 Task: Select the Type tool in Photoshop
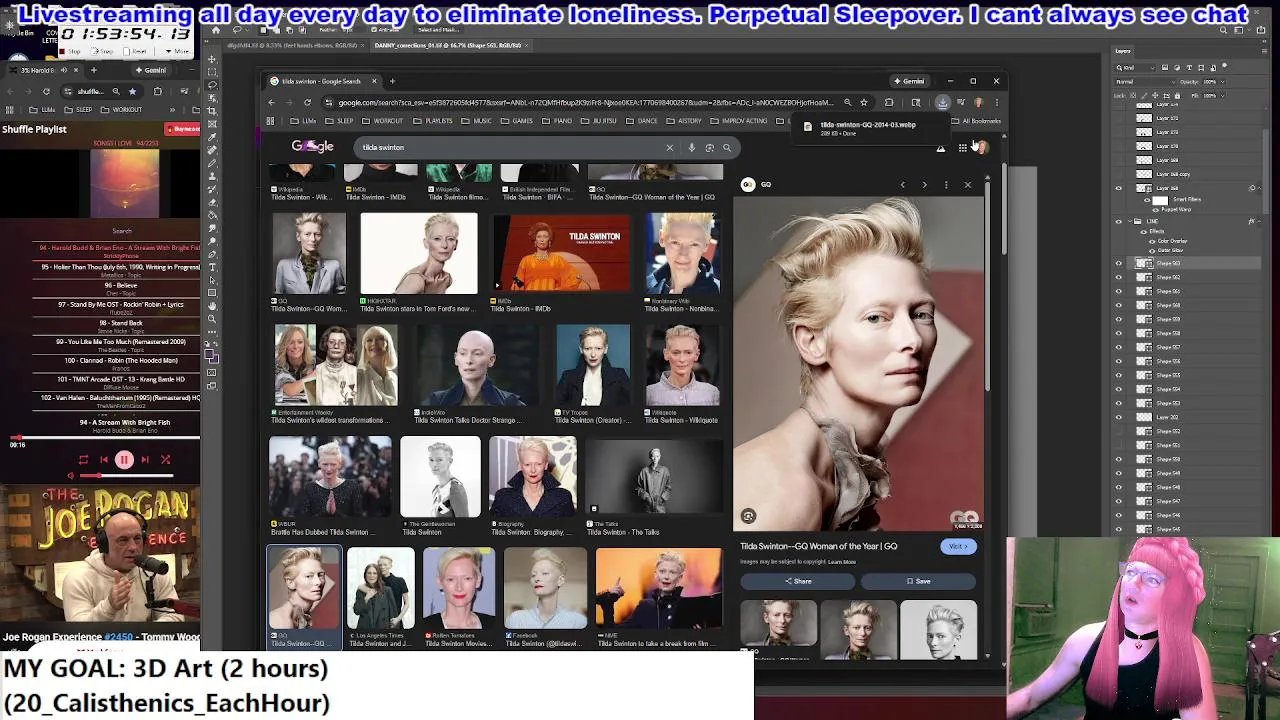pos(212,266)
